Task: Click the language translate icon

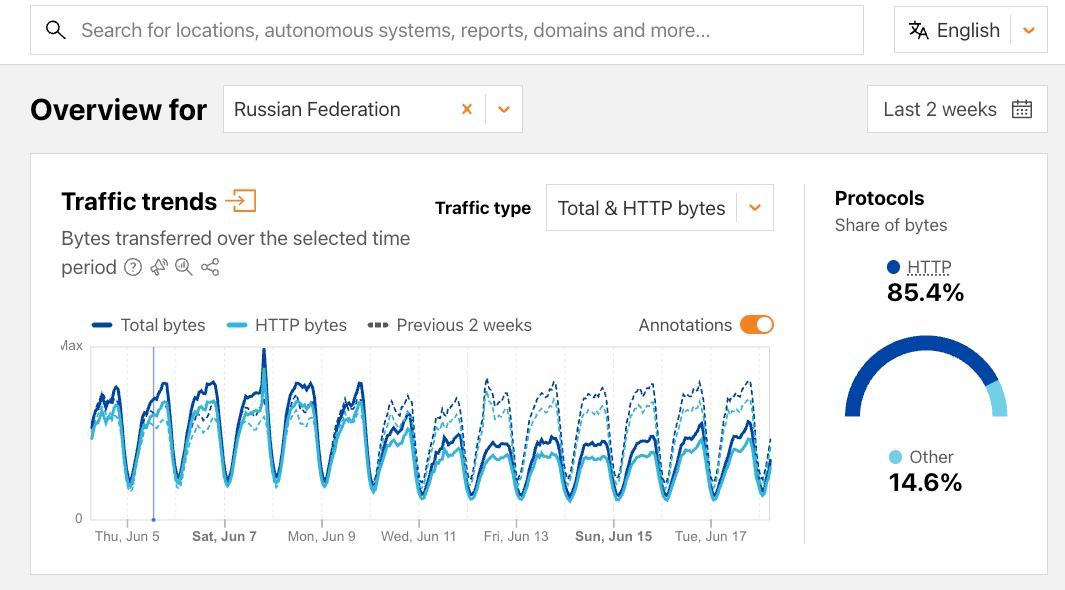Action: coord(918,30)
